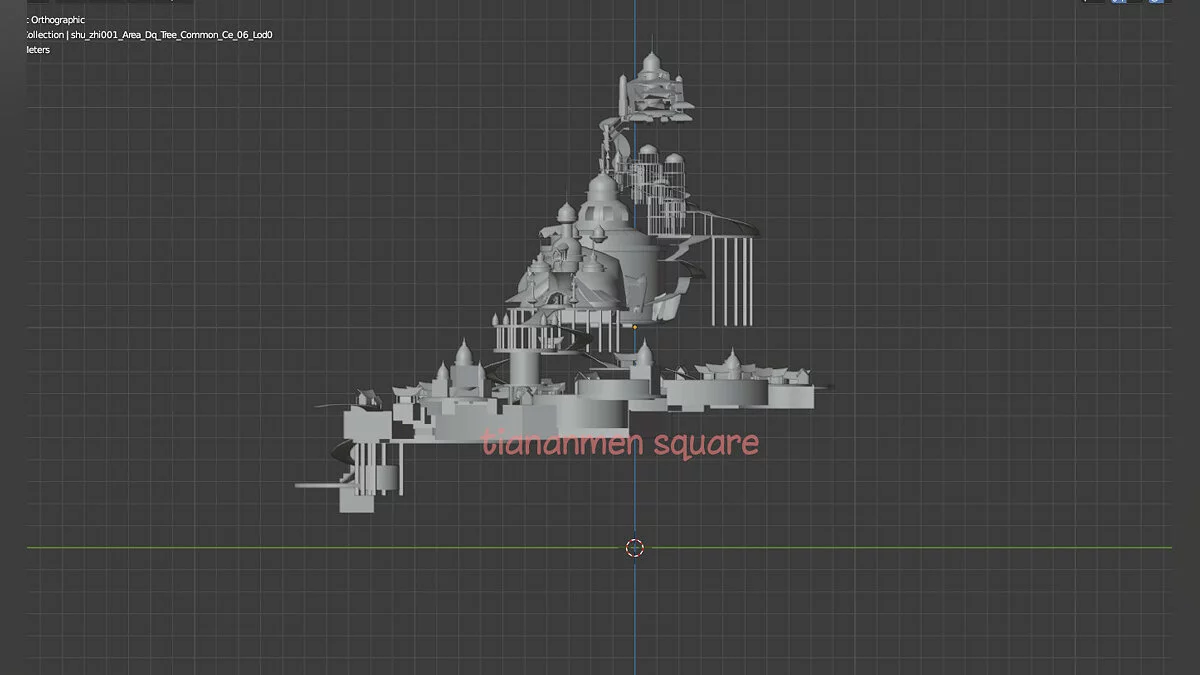Click the shu_zhi001 collection object name text

click(x=170, y=35)
